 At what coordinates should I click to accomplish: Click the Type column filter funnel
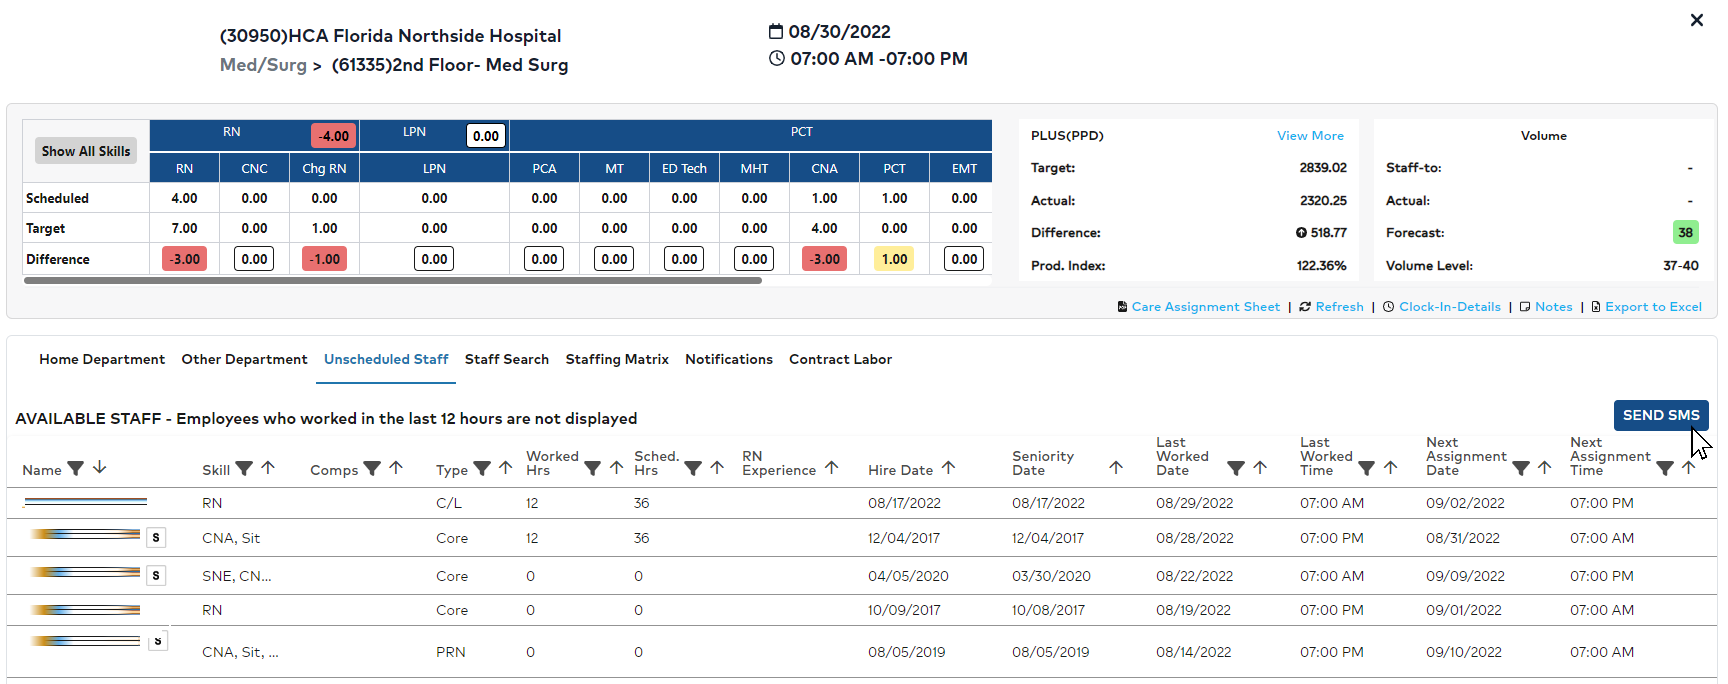click(x=482, y=468)
